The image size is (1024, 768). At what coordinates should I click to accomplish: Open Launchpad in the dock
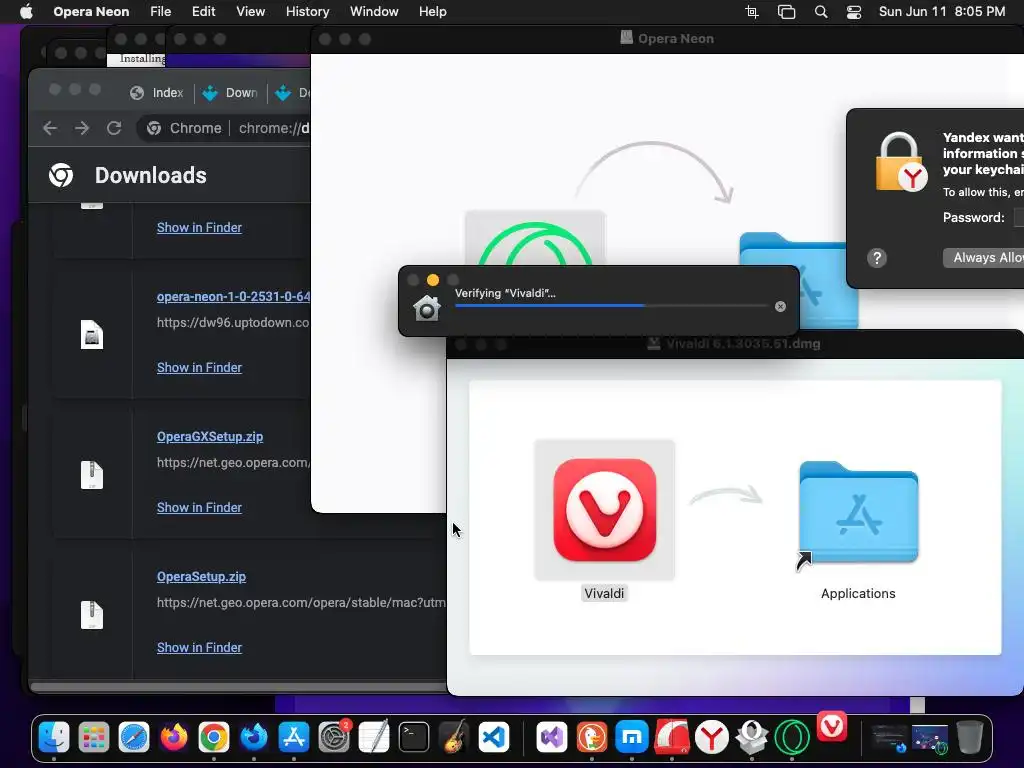tap(94, 738)
